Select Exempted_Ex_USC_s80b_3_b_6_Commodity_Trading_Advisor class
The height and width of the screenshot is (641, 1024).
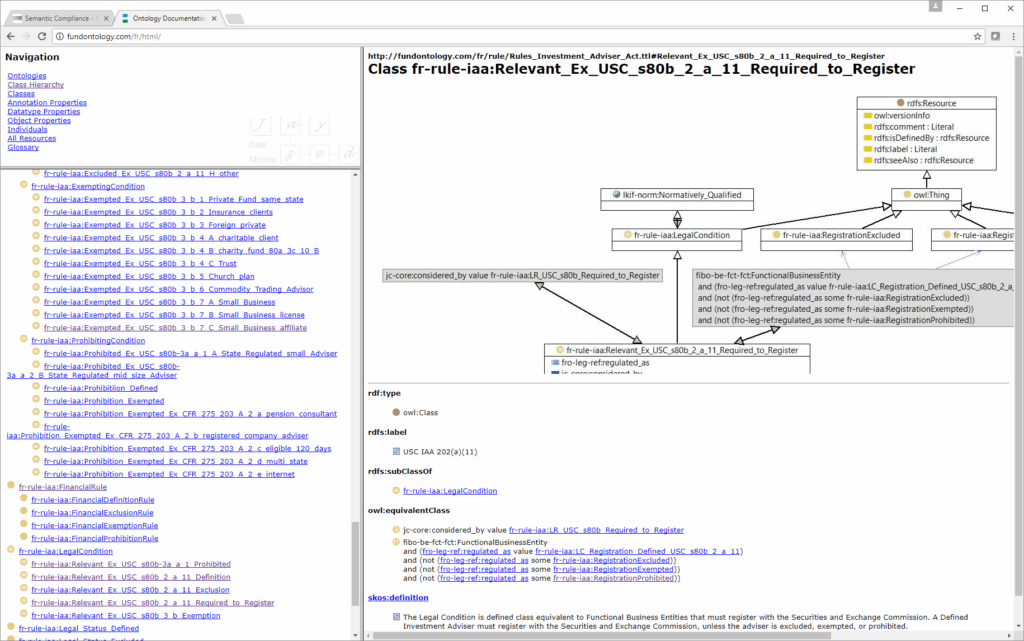179,289
